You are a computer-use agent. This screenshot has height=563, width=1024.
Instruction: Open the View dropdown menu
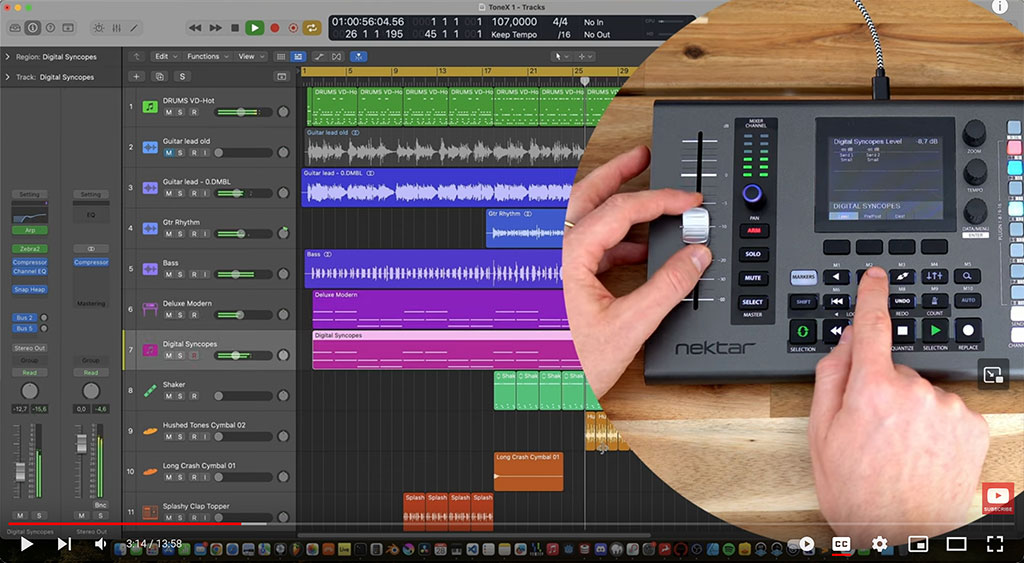[250, 57]
